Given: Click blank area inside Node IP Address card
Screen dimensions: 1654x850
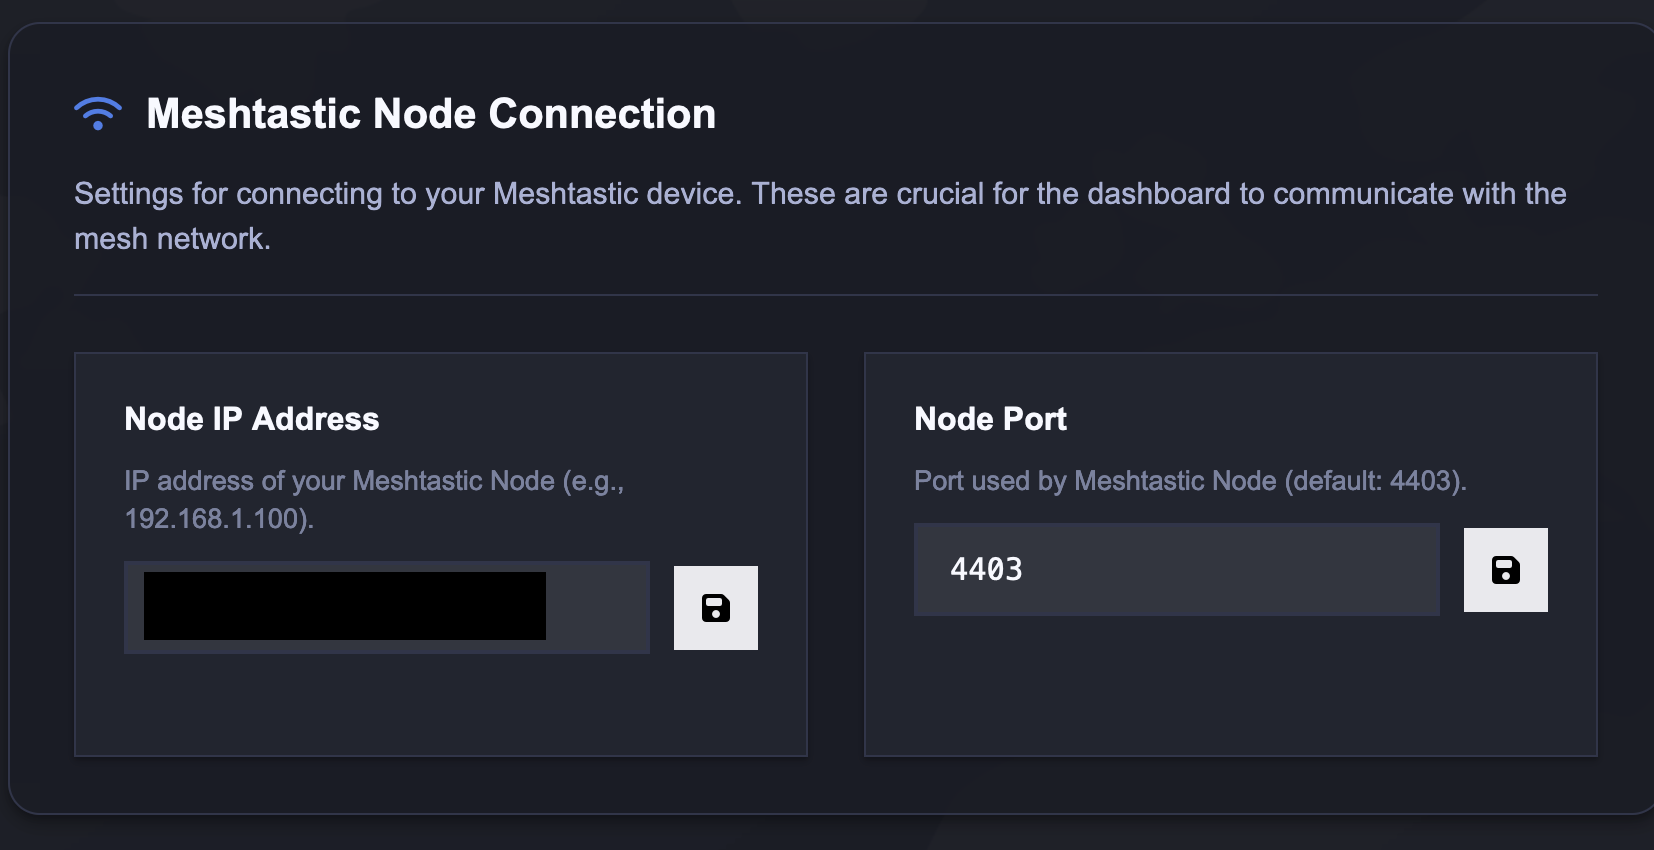Looking at the screenshot, I should tap(440, 705).
